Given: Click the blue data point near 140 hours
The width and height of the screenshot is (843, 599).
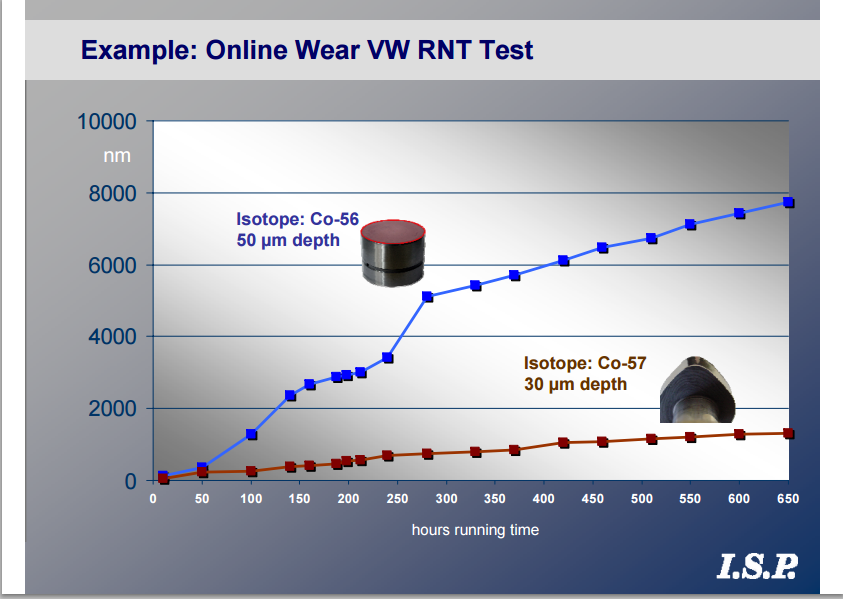Looking at the screenshot, I should (290, 396).
